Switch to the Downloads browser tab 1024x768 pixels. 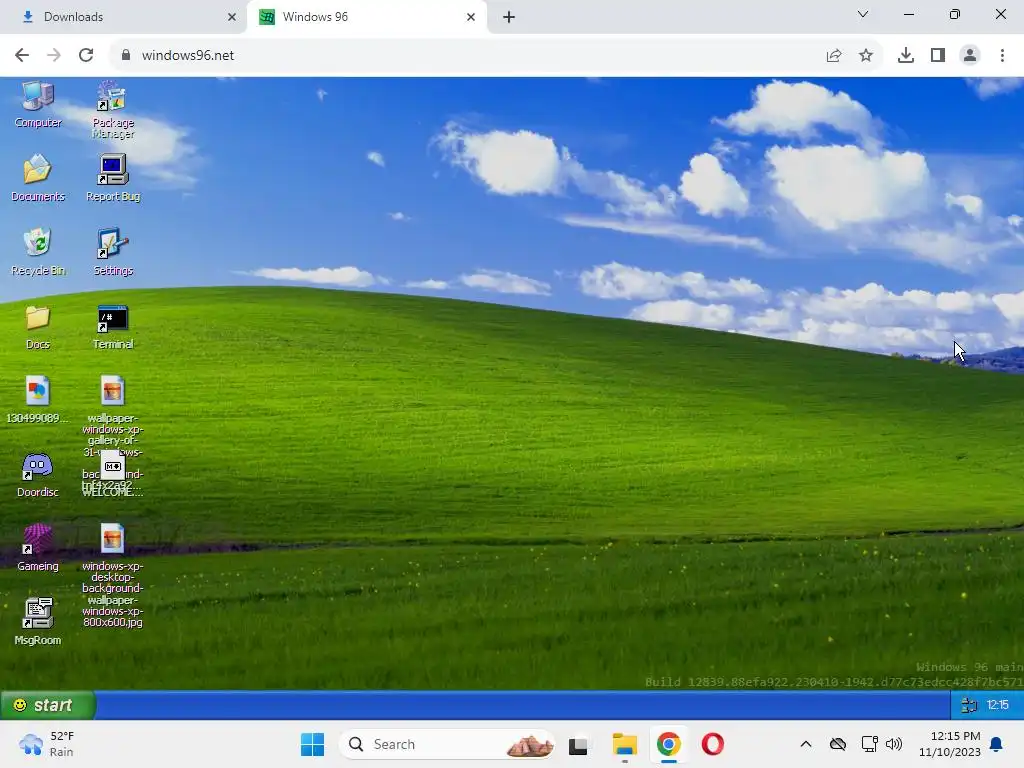(x=123, y=17)
